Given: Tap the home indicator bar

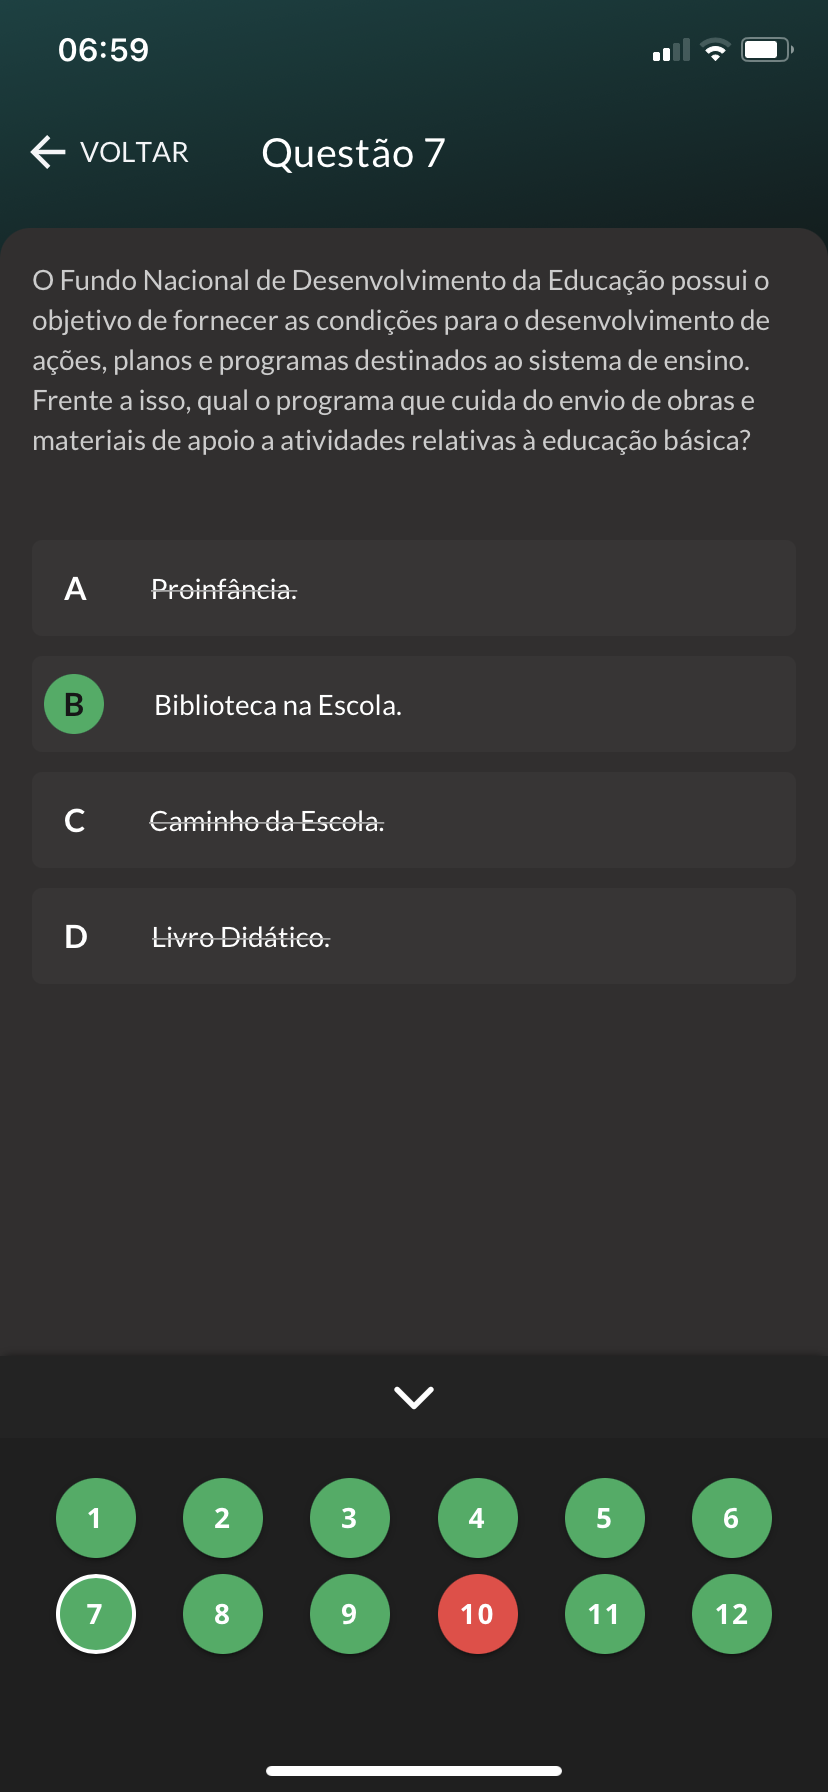Looking at the screenshot, I should (414, 1770).
